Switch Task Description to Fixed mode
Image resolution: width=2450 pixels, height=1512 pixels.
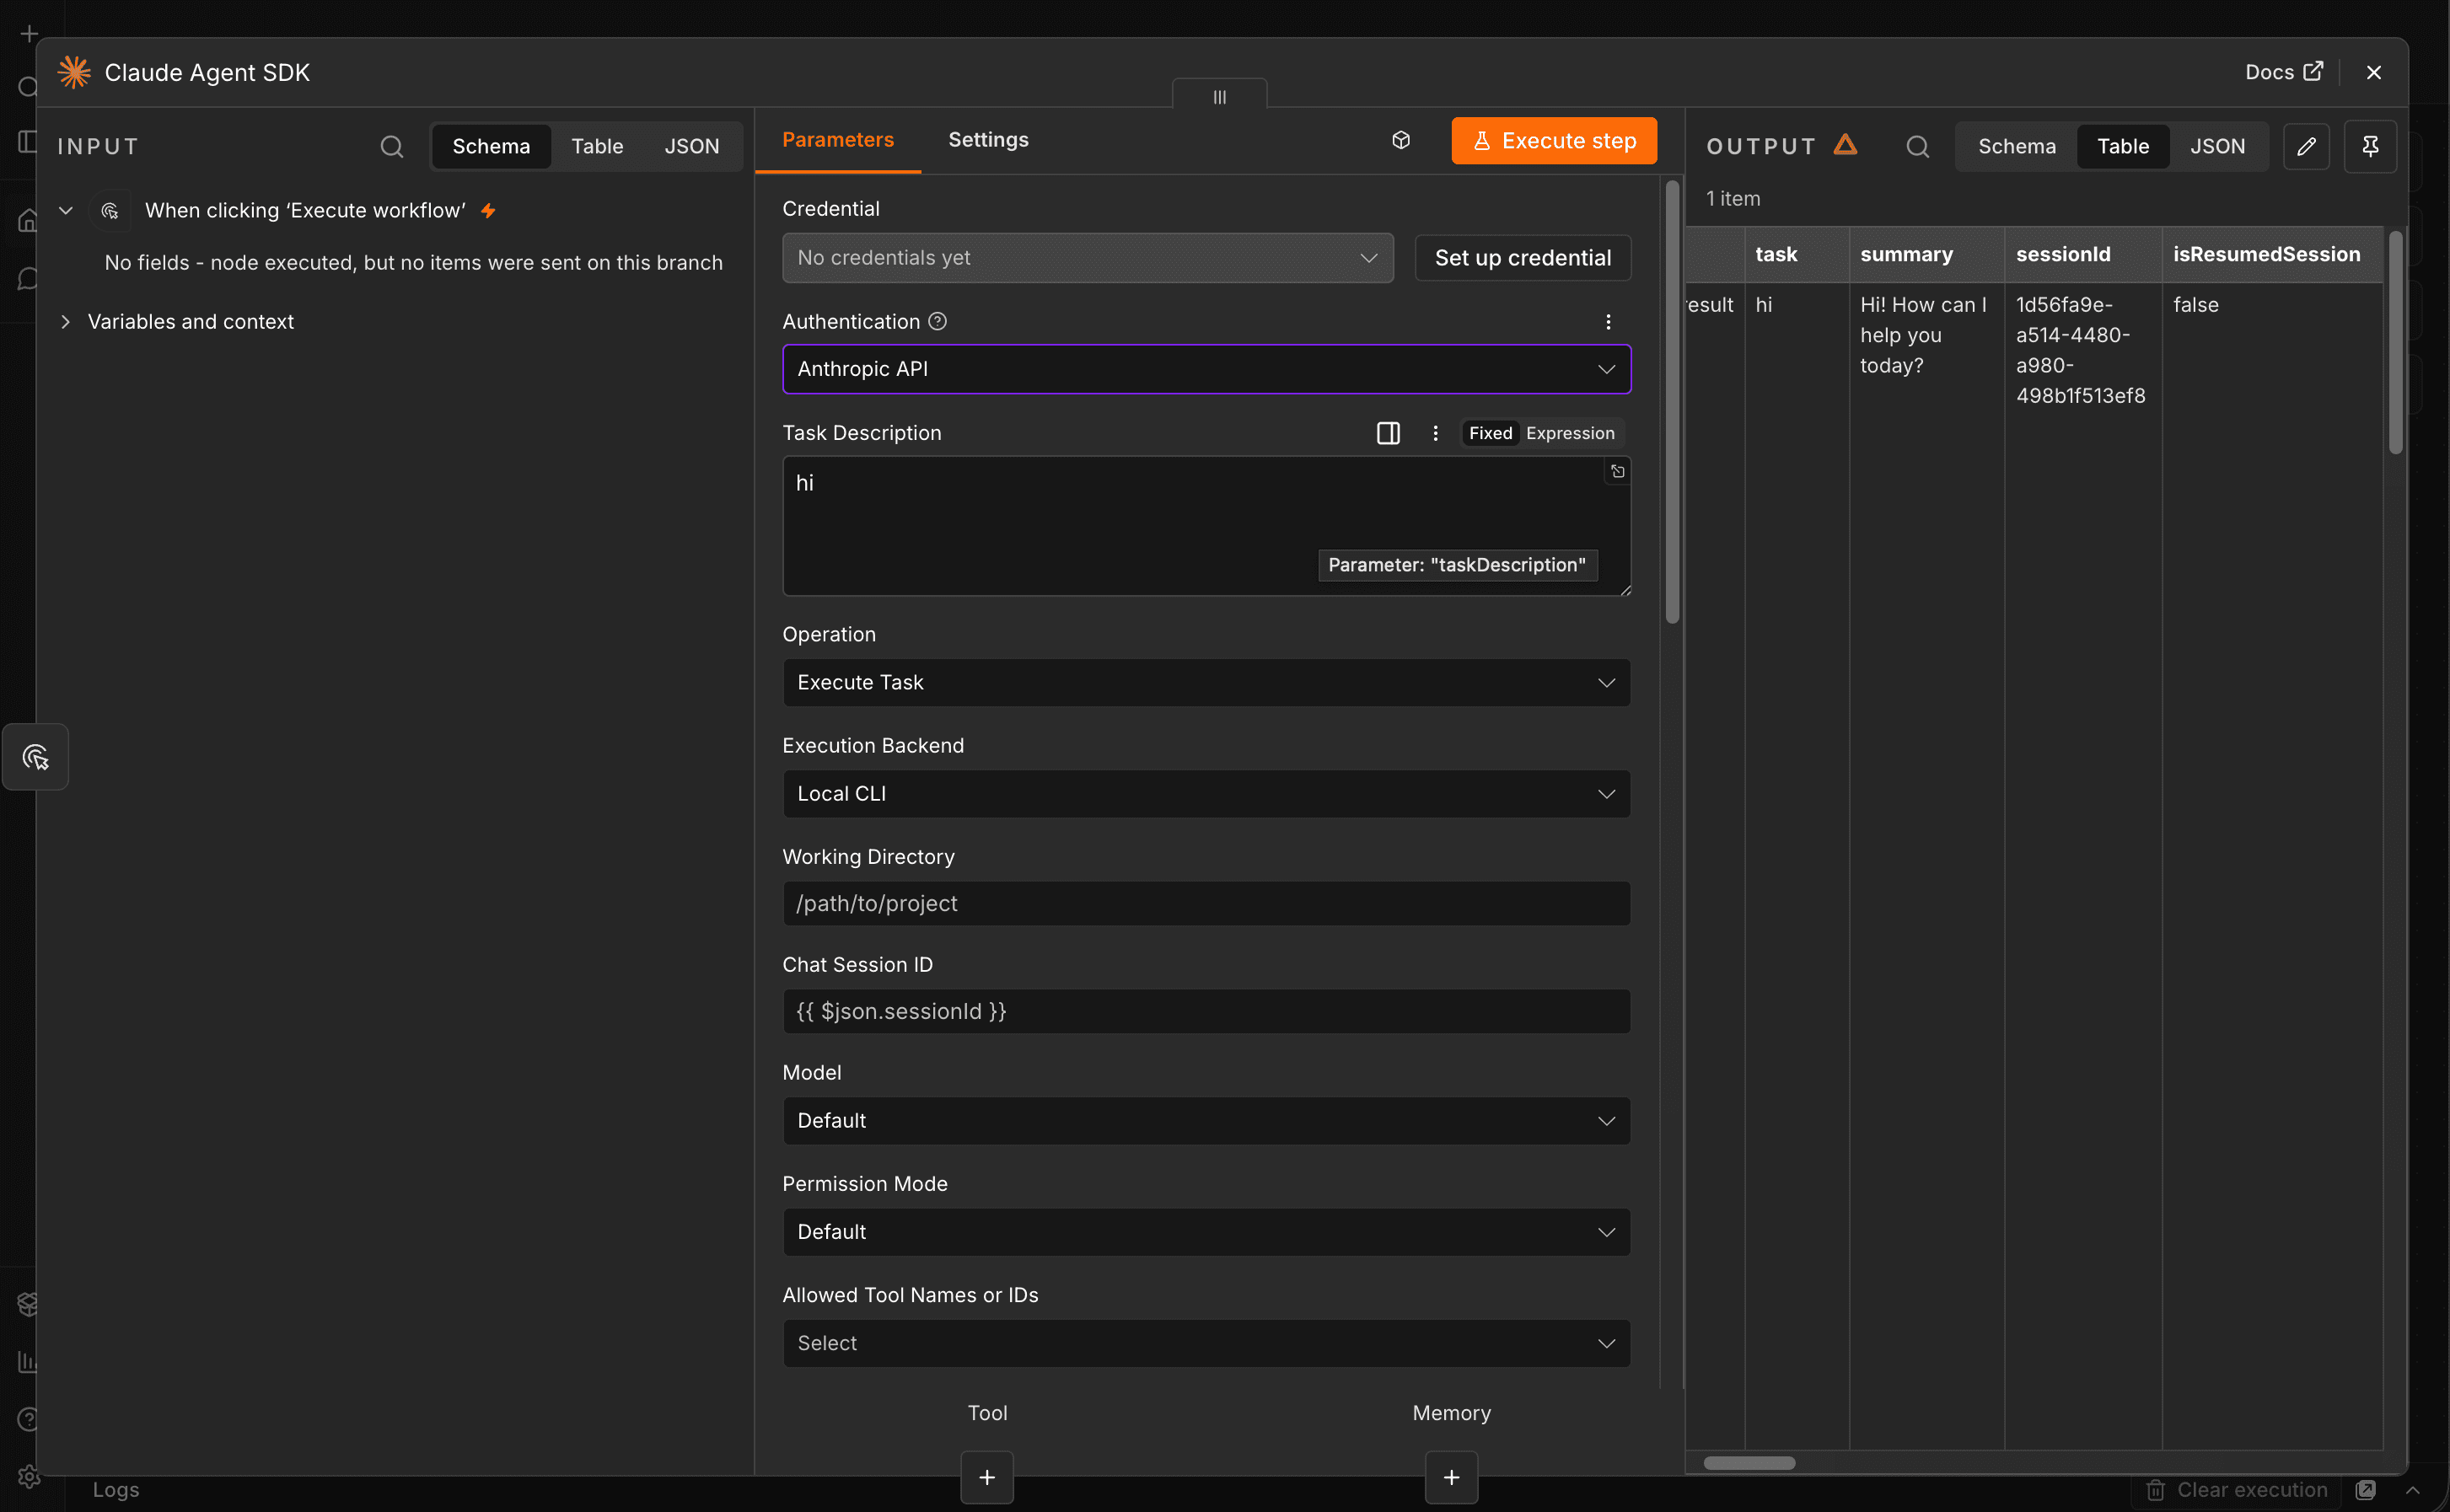[1490, 433]
